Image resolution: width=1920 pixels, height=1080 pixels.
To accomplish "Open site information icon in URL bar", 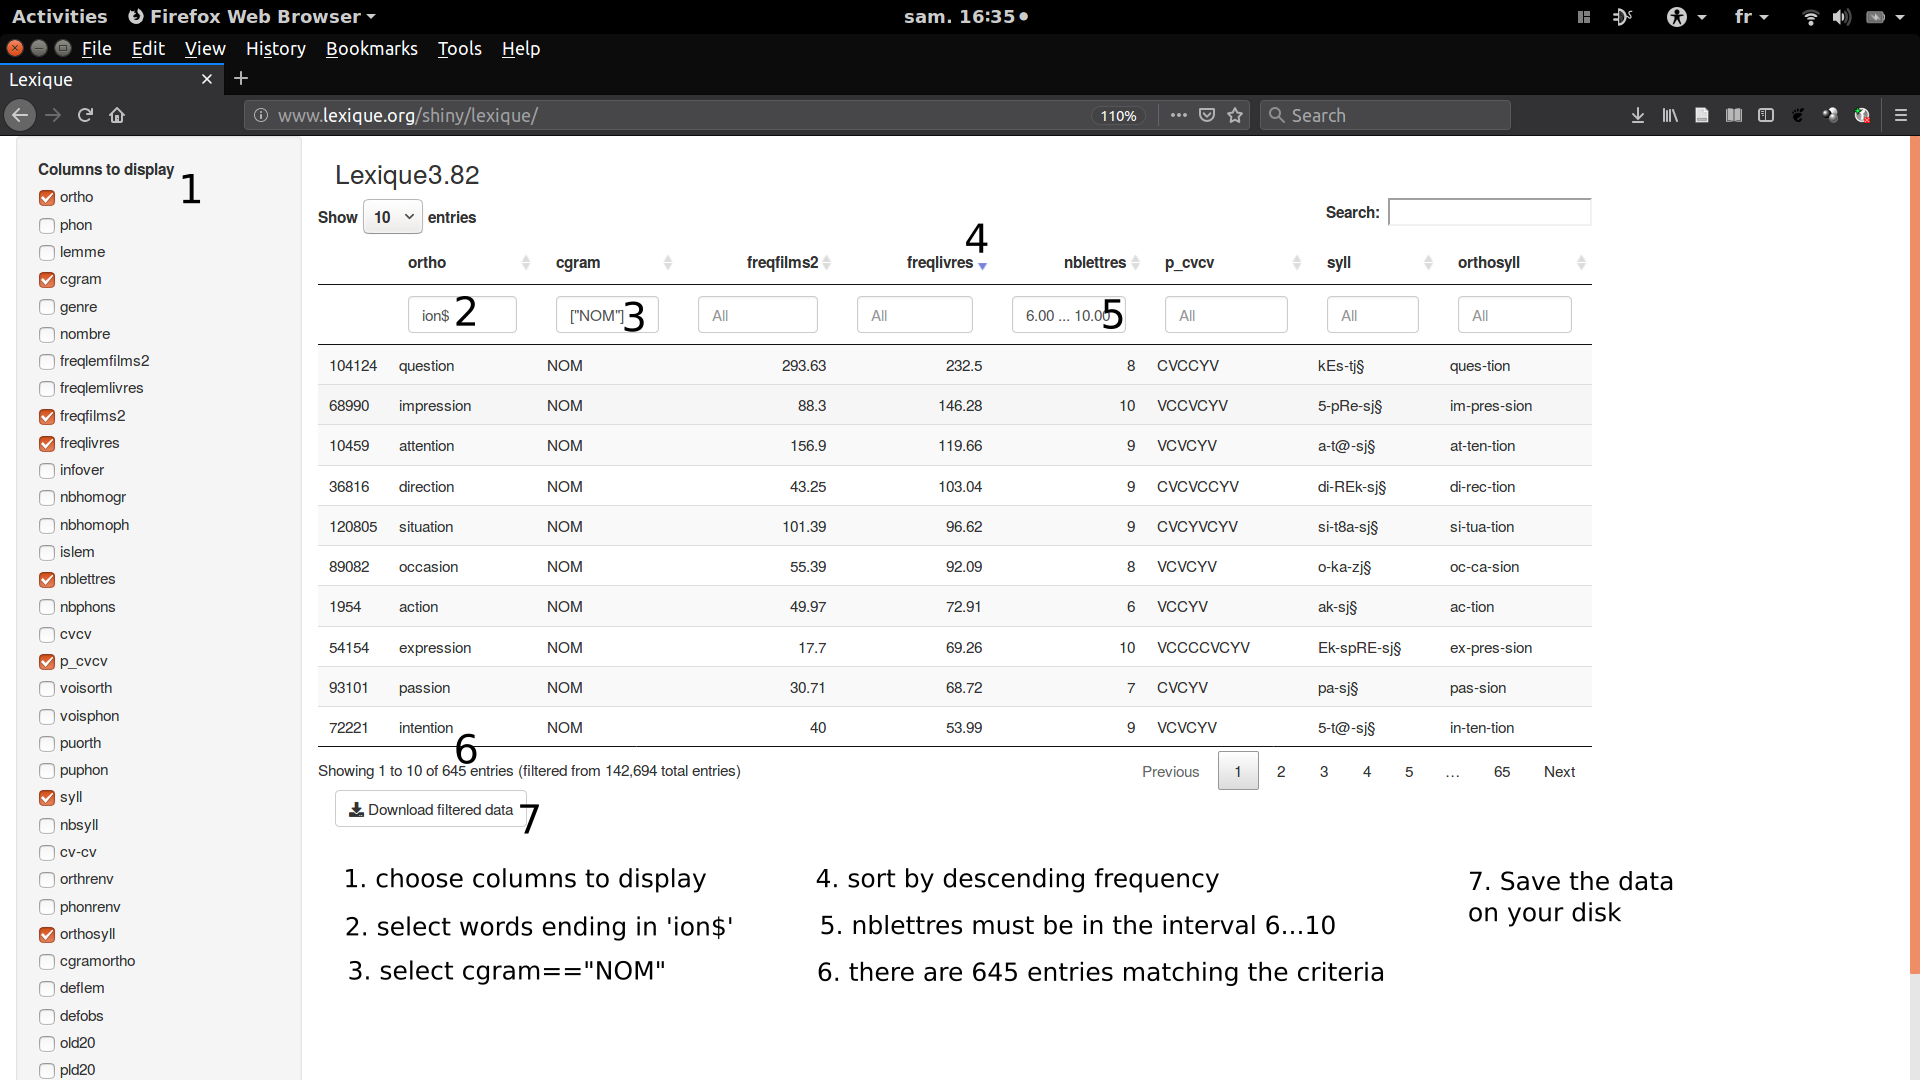I will pyautogui.click(x=261, y=115).
